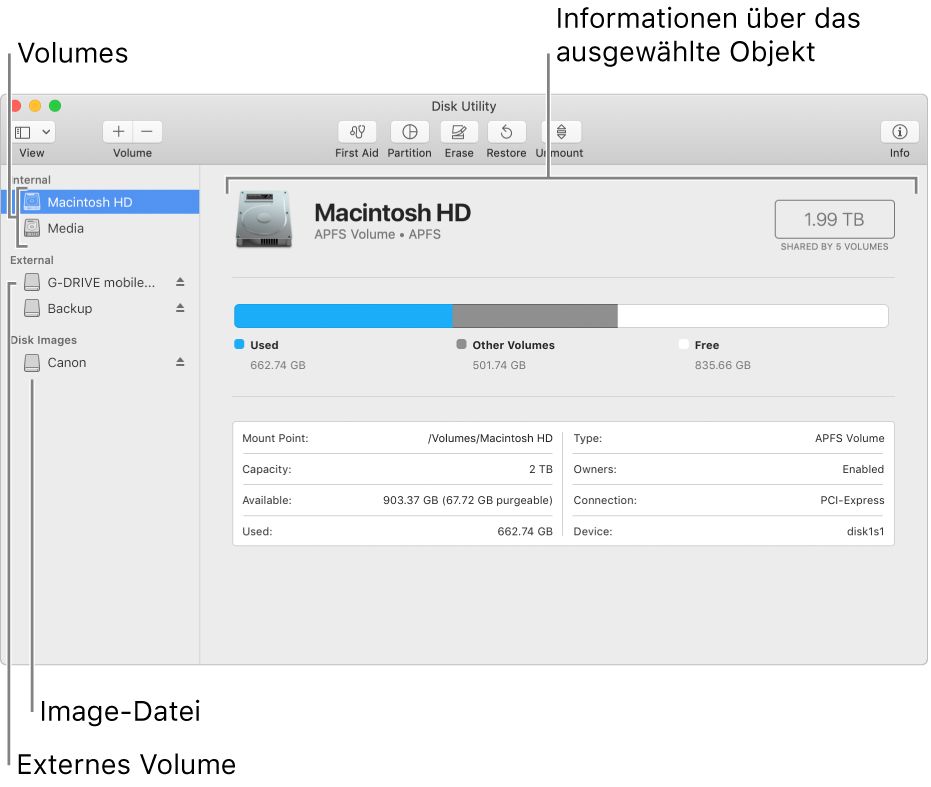
Task: Click Shared by 5 Volumes label
Action: point(834,246)
